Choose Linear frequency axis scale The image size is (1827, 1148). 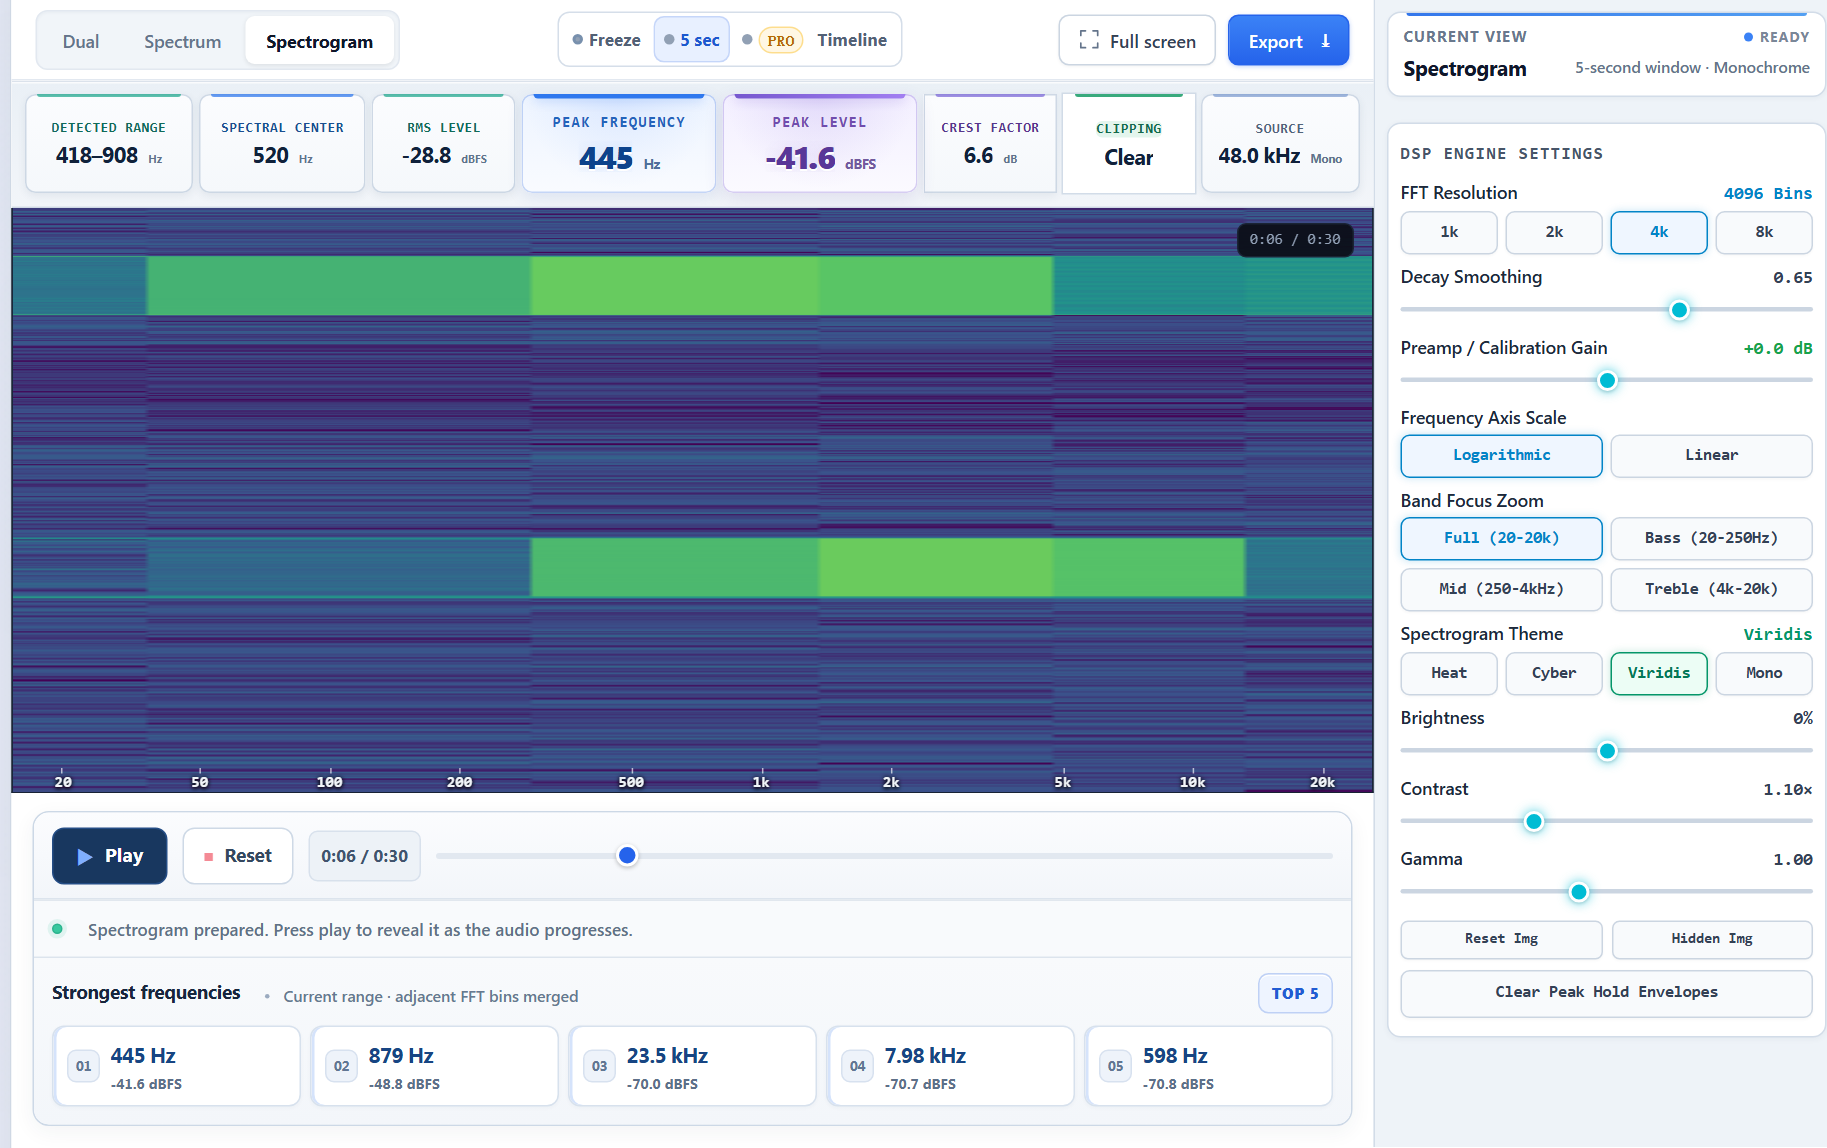1711,456
